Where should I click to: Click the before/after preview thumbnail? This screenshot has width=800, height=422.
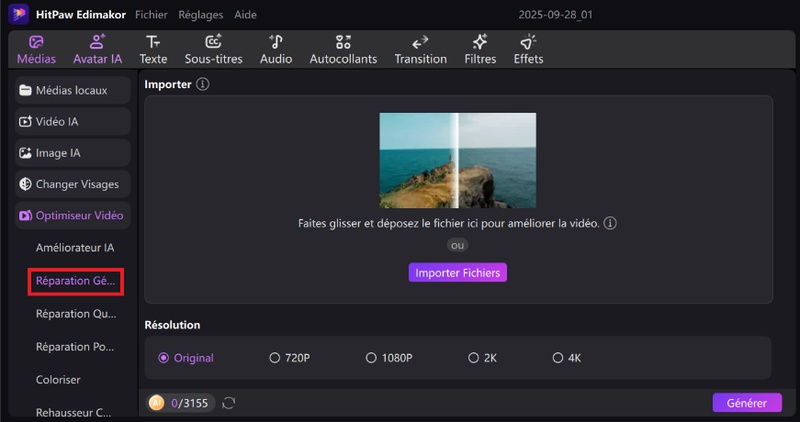458,160
